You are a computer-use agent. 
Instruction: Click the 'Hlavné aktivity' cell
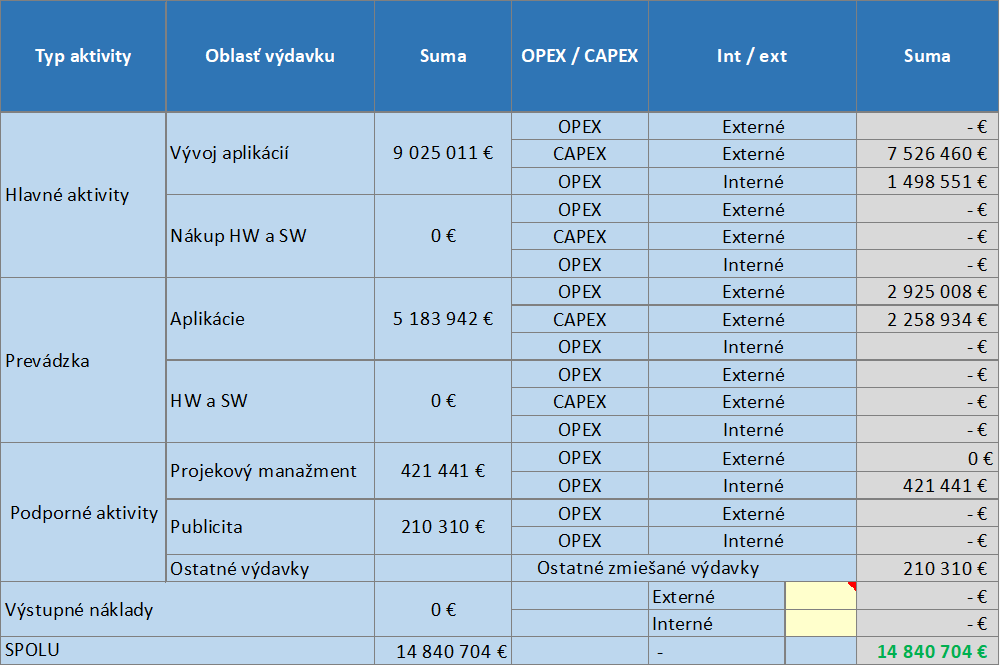(83, 195)
